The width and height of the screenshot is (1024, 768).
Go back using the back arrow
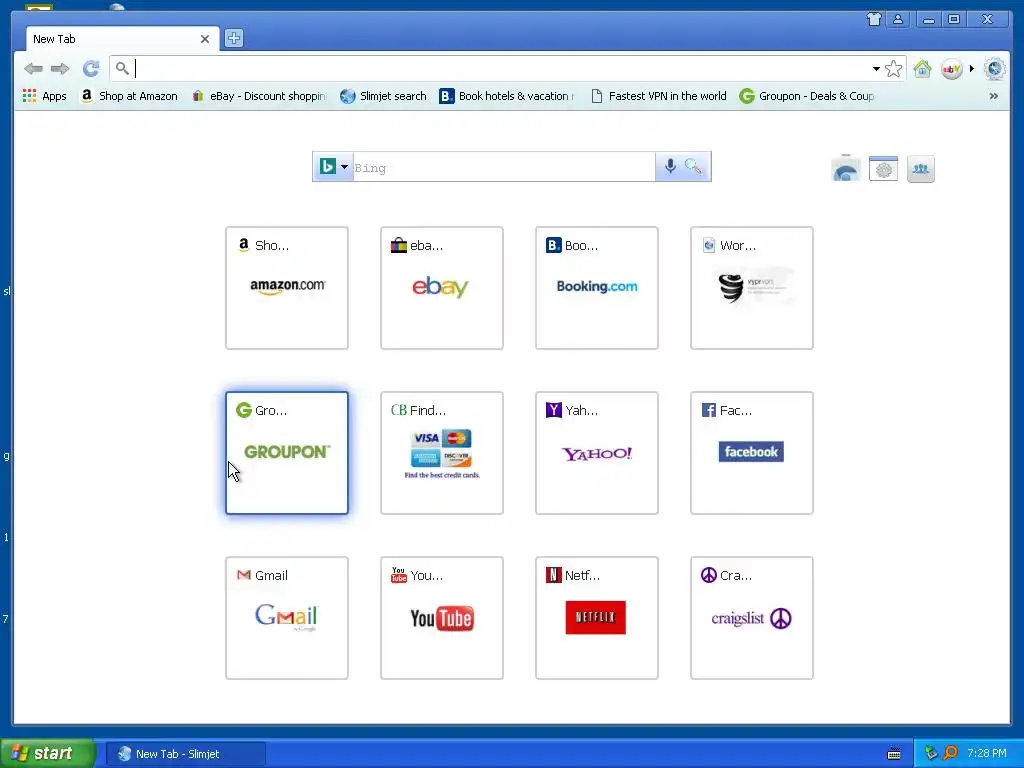(x=33, y=69)
